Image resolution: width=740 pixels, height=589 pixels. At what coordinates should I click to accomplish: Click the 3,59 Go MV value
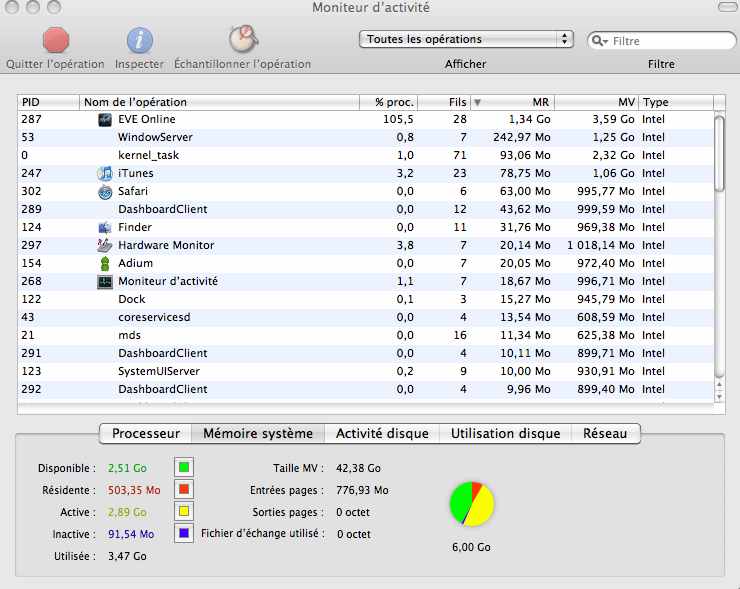(x=613, y=119)
